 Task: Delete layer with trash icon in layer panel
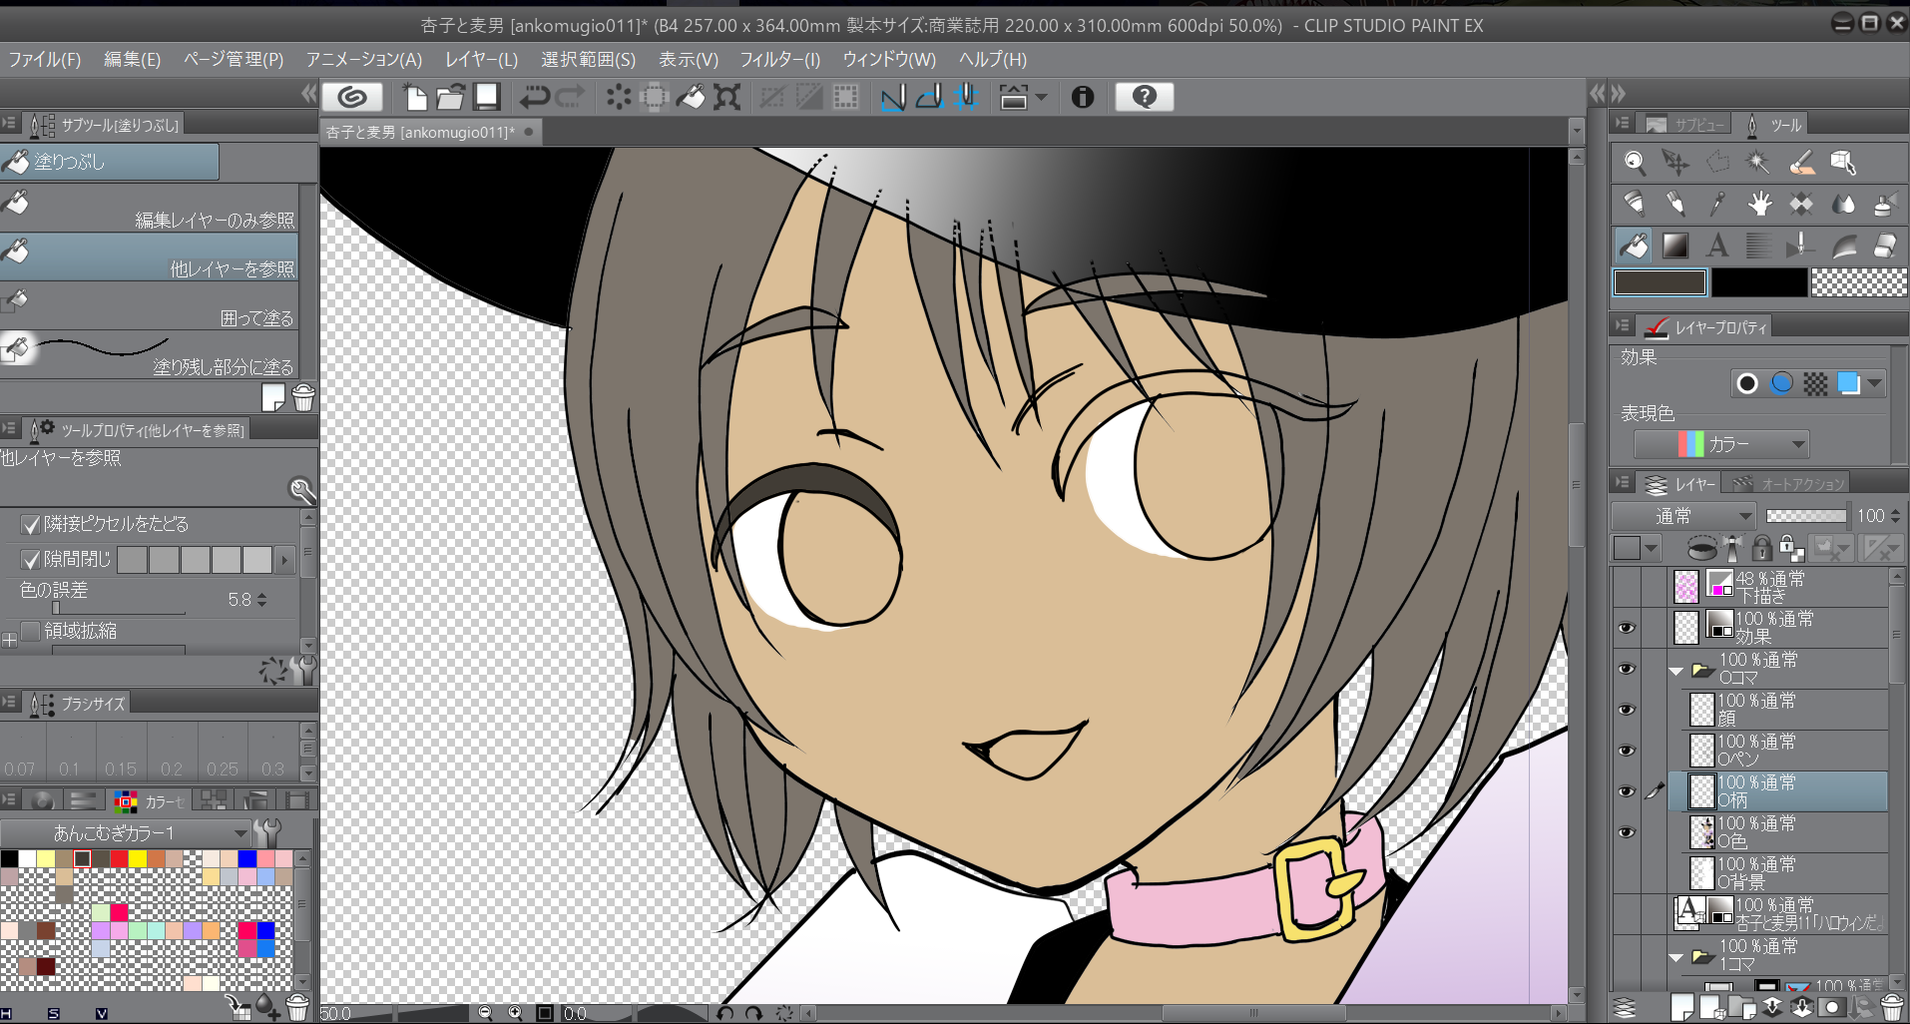pyautogui.click(x=1892, y=1007)
